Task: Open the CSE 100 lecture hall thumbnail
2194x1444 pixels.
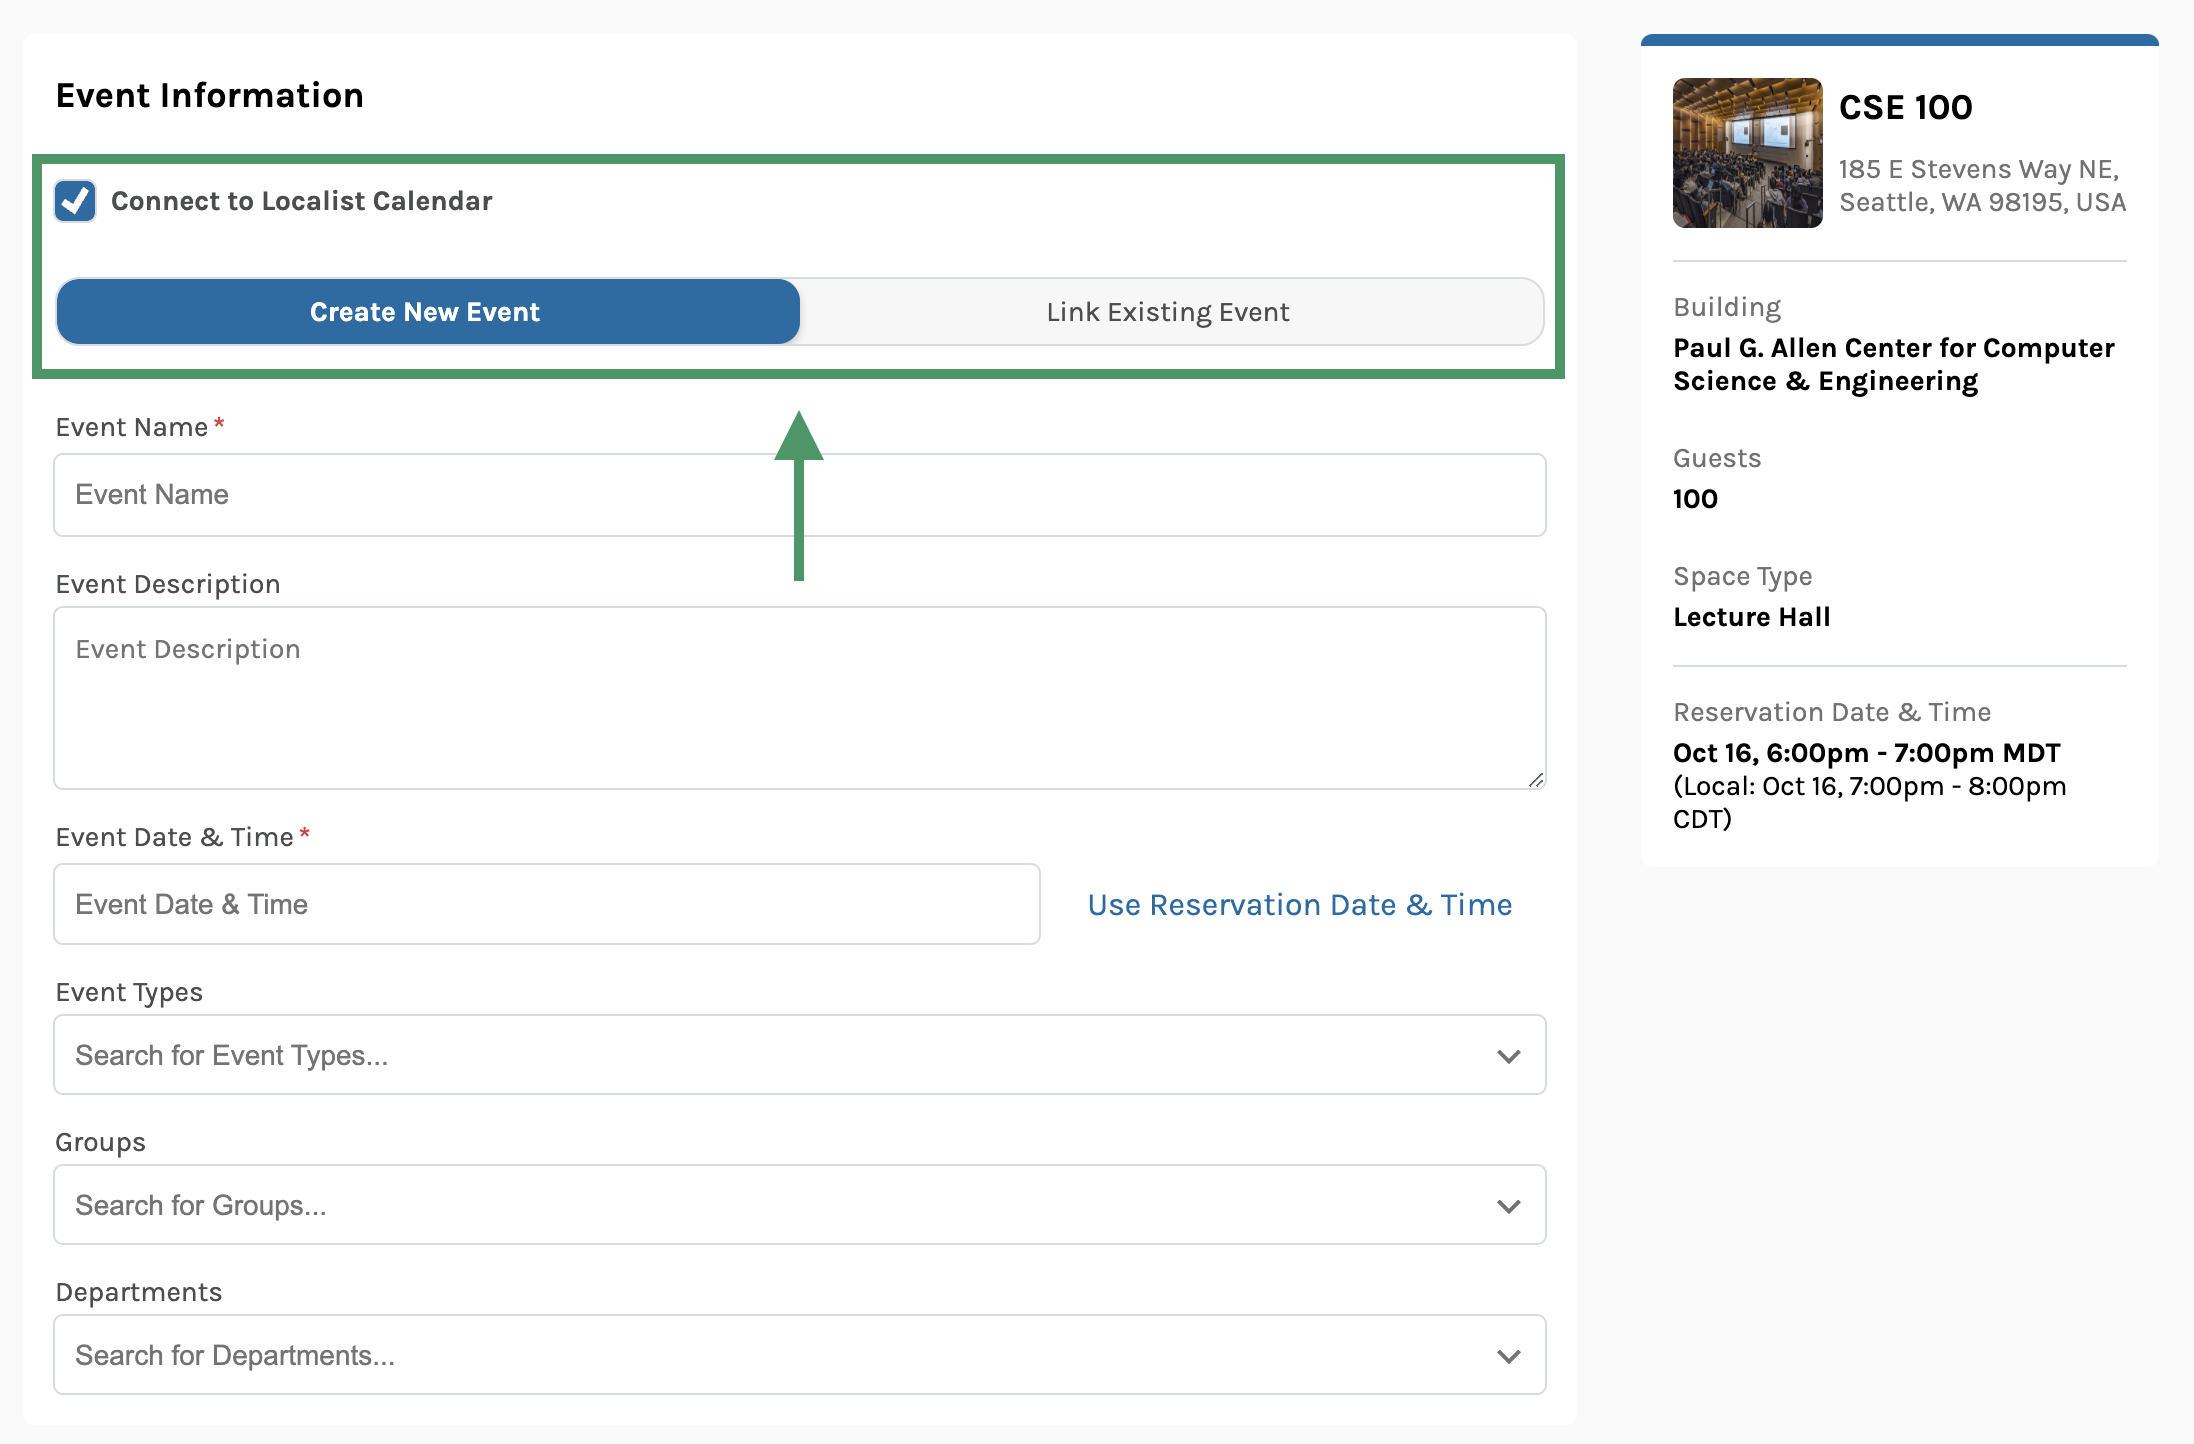Action: click(1747, 153)
